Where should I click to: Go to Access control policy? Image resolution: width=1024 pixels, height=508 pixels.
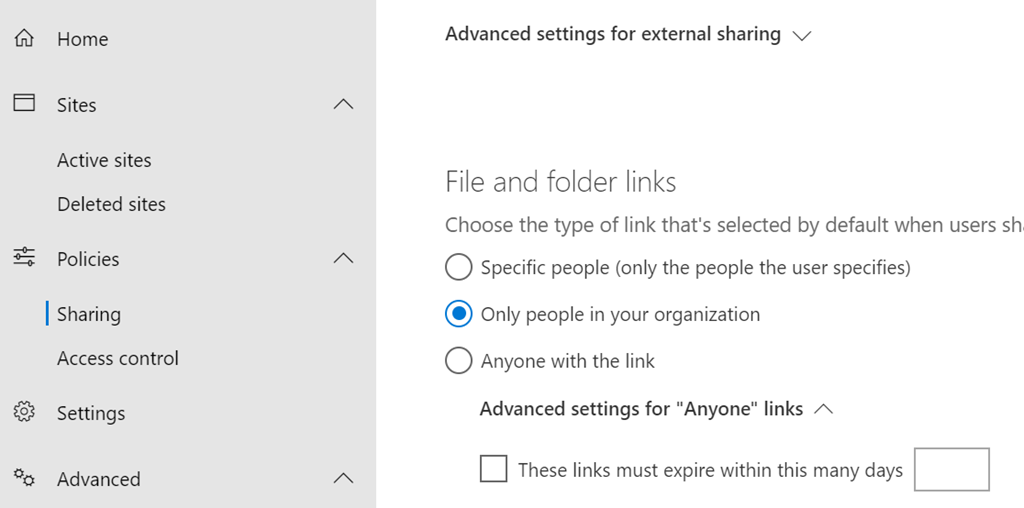pyautogui.click(x=117, y=358)
